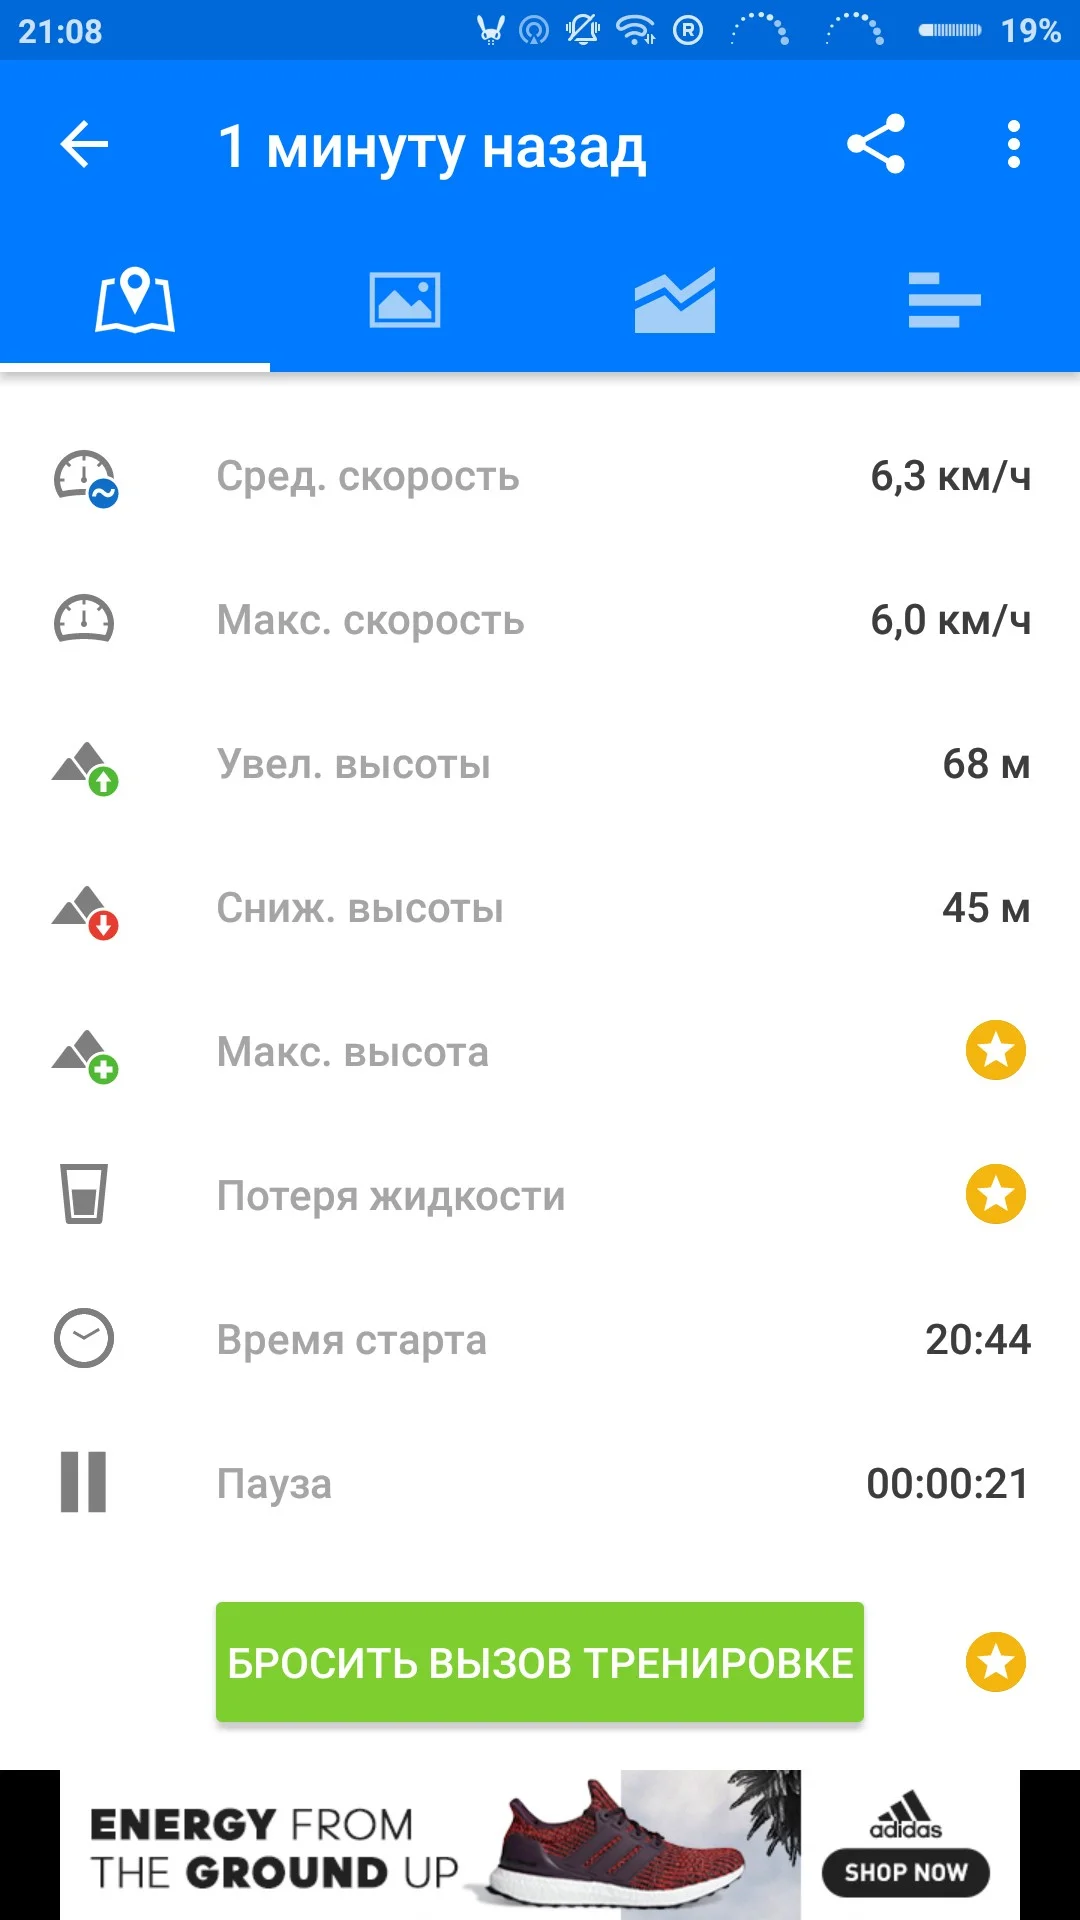Image resolution: width=1080 pixels, height=1920 pixels.
Task: Open the photos tab
Action: pos(405,300)
